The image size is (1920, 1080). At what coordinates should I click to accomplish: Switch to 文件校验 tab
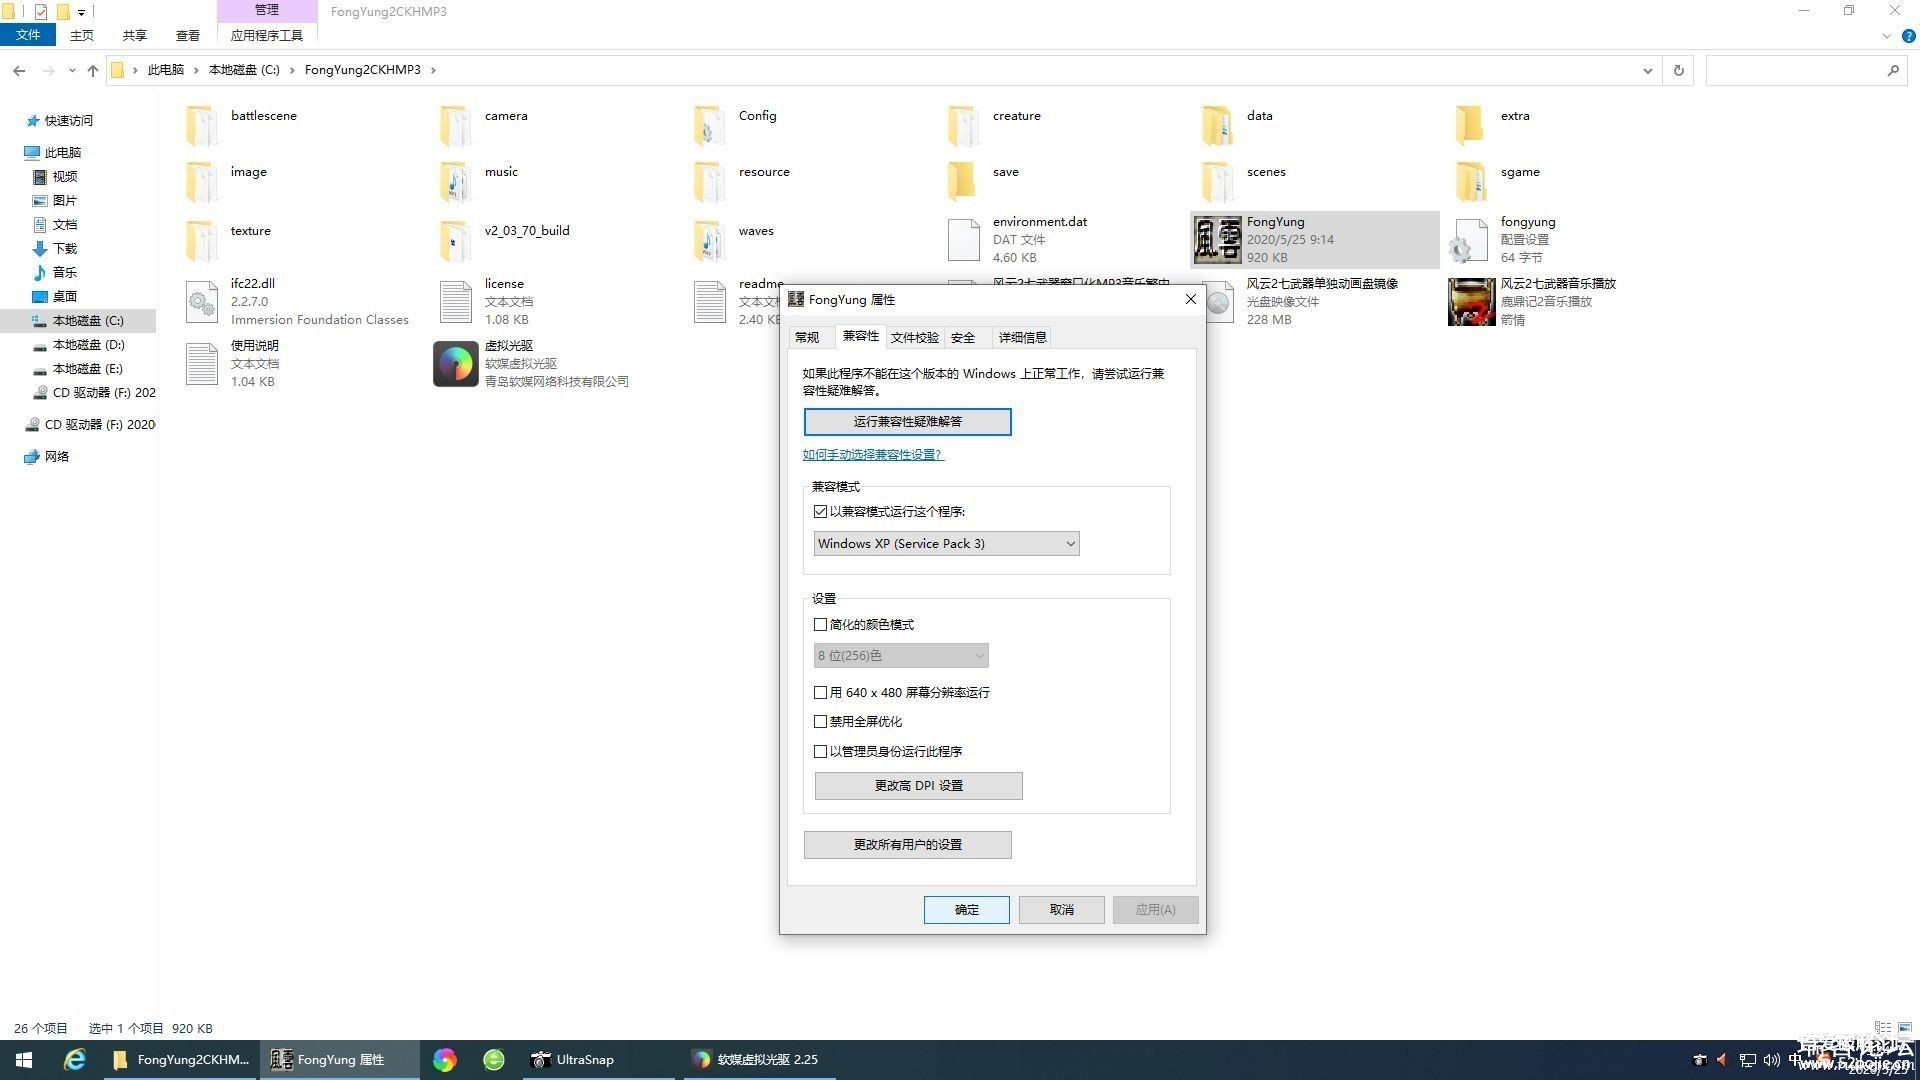(914, 337)
